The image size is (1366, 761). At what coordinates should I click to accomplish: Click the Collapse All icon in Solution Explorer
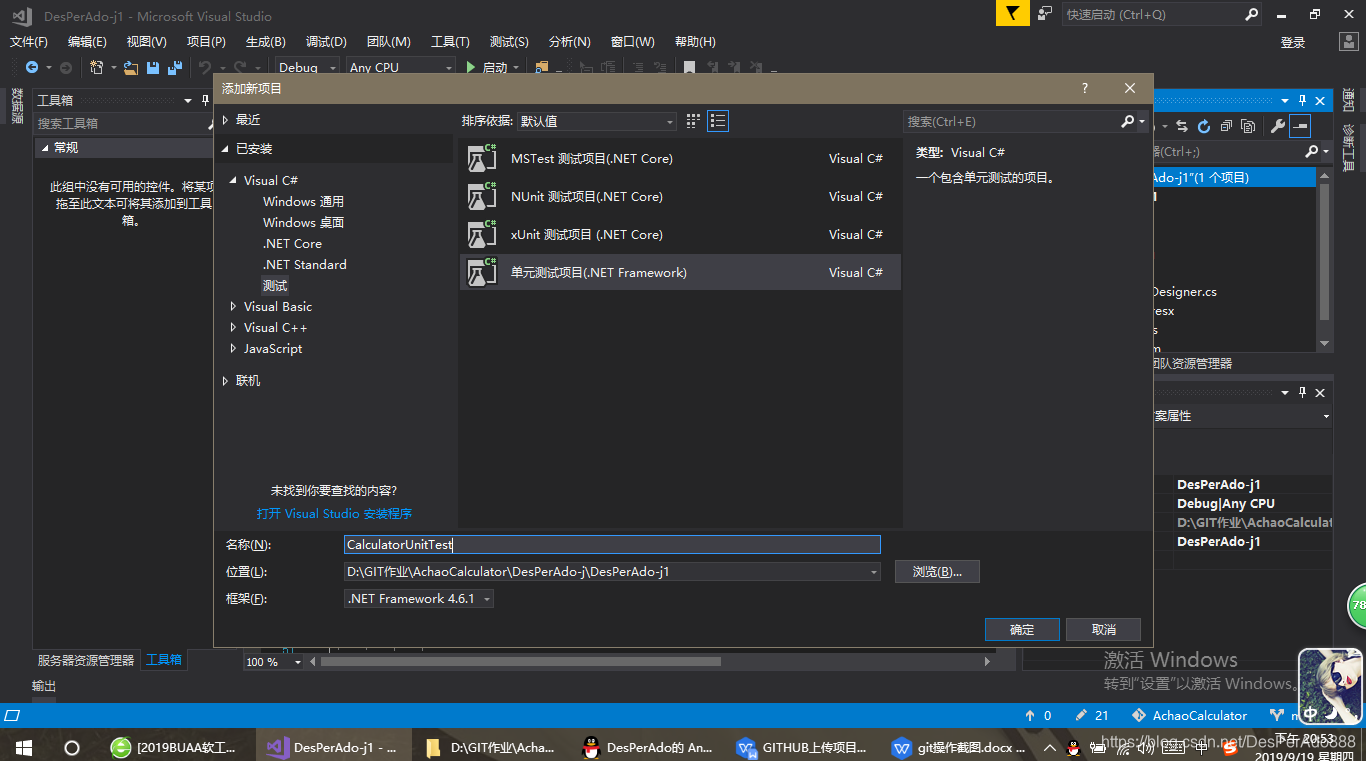pyautogui.click(x=1226, y=126)
